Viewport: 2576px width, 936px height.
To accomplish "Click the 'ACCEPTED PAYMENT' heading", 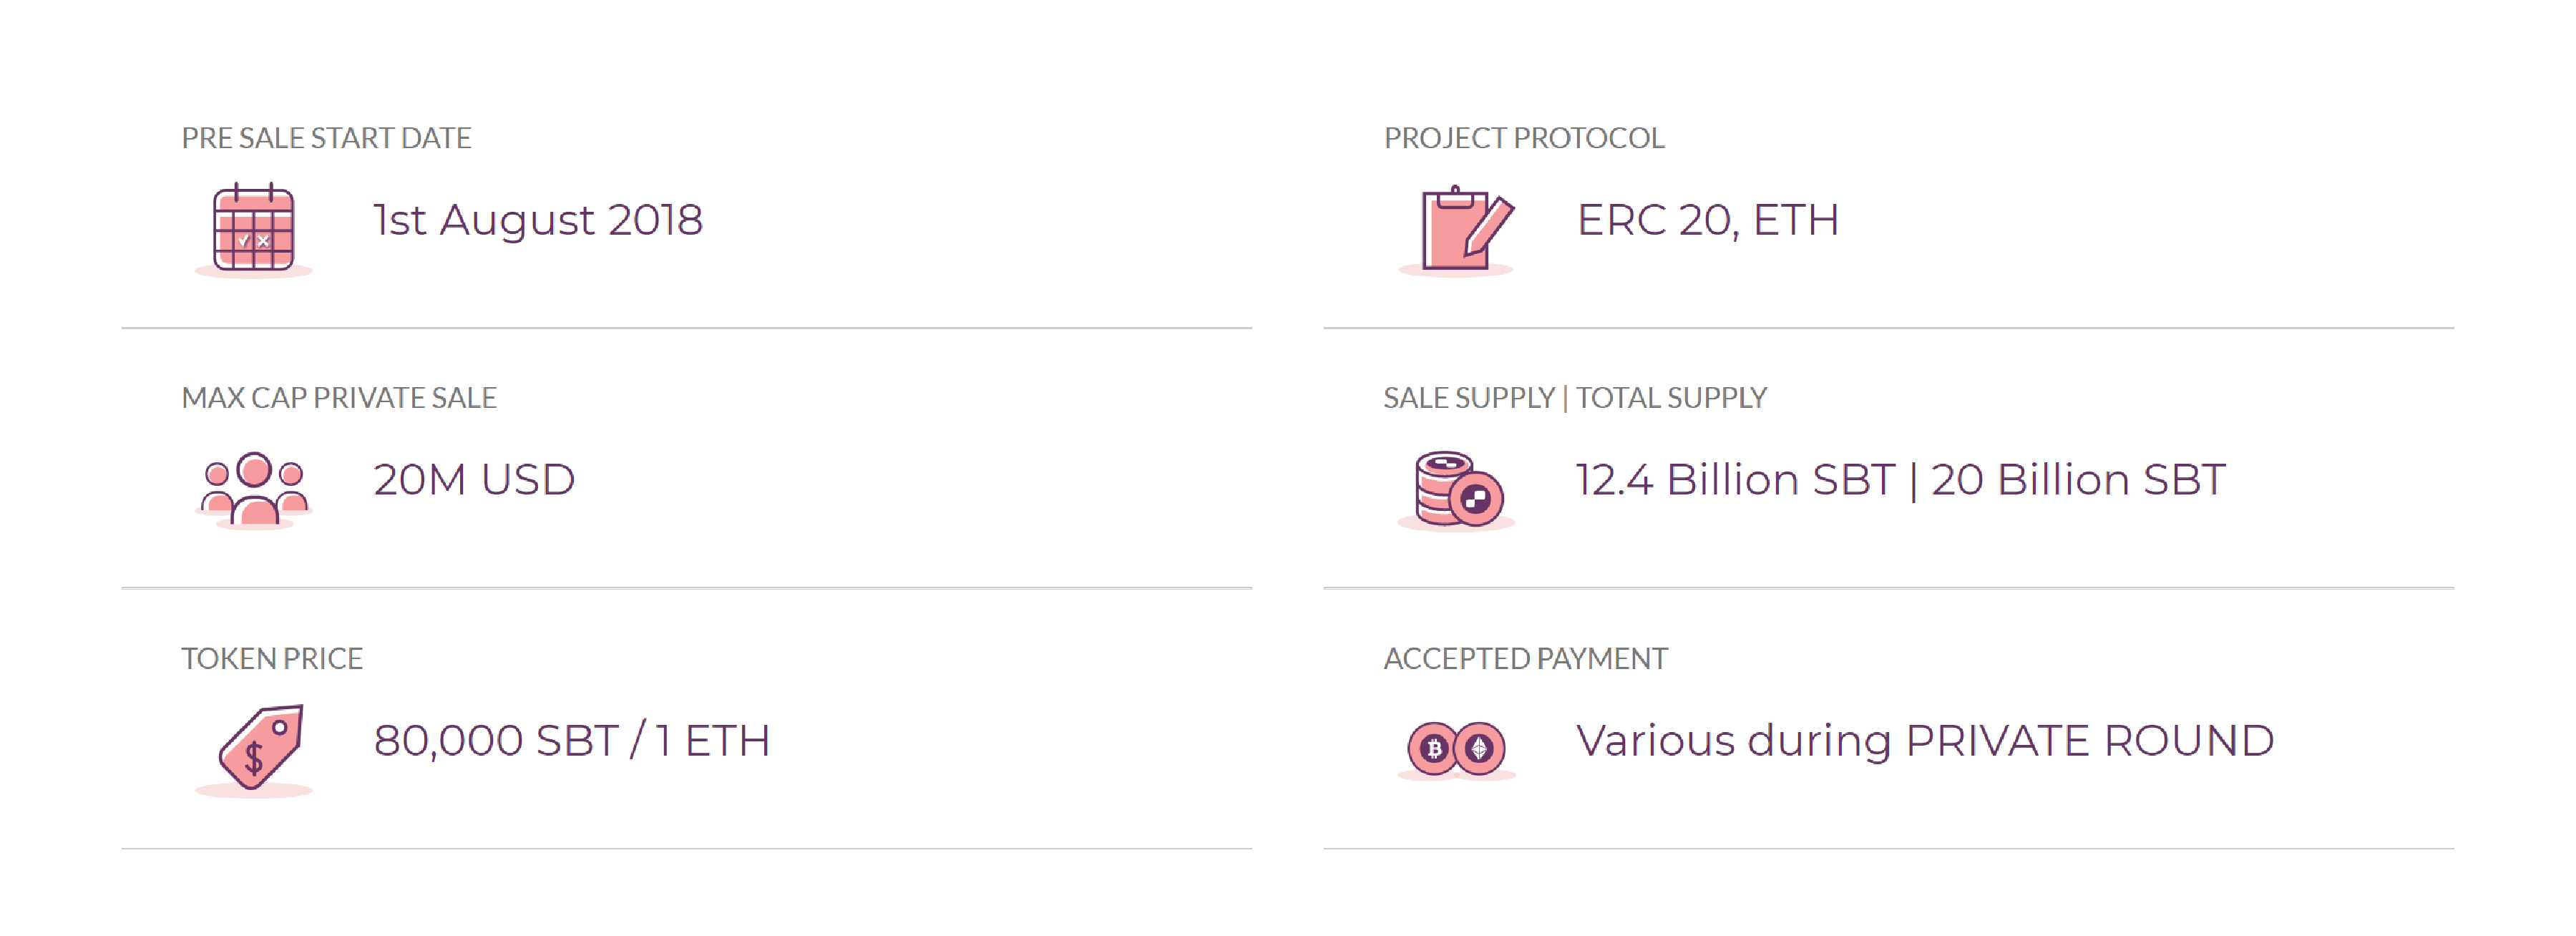I will (1525, 659).
